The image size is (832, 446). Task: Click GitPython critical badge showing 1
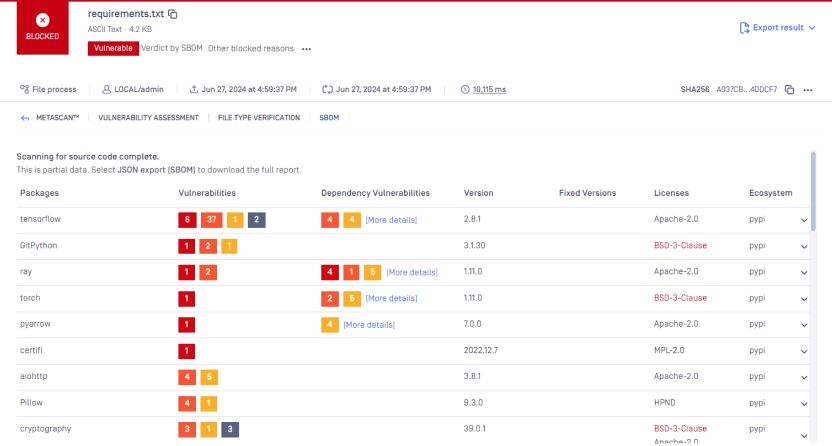click(186, 246)
